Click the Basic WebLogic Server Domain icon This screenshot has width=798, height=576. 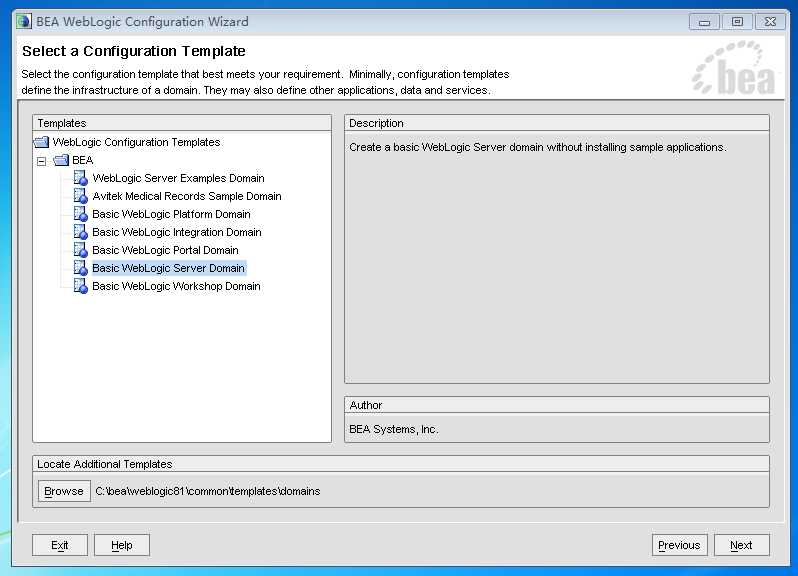80,268
